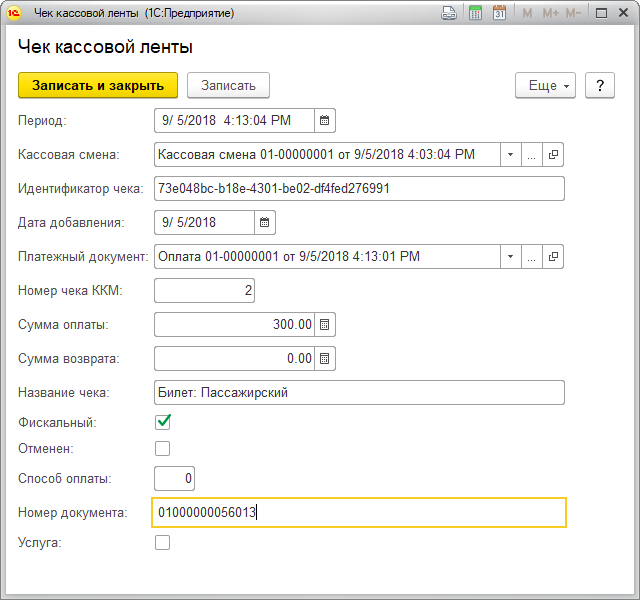Image resolution: width=640 pixels, height=600 pixels.
Task: Open the Еще dropdown menu
Action: pyautogui.click(x=545, y=85)
